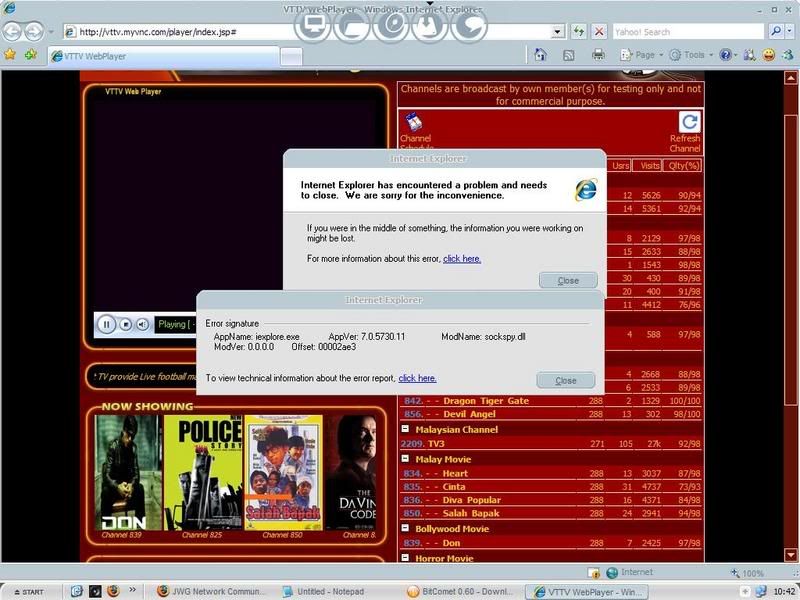Click the yellow smiley face toolbar icon
This screenshot has width=800, height=600.
click(768, 55)
